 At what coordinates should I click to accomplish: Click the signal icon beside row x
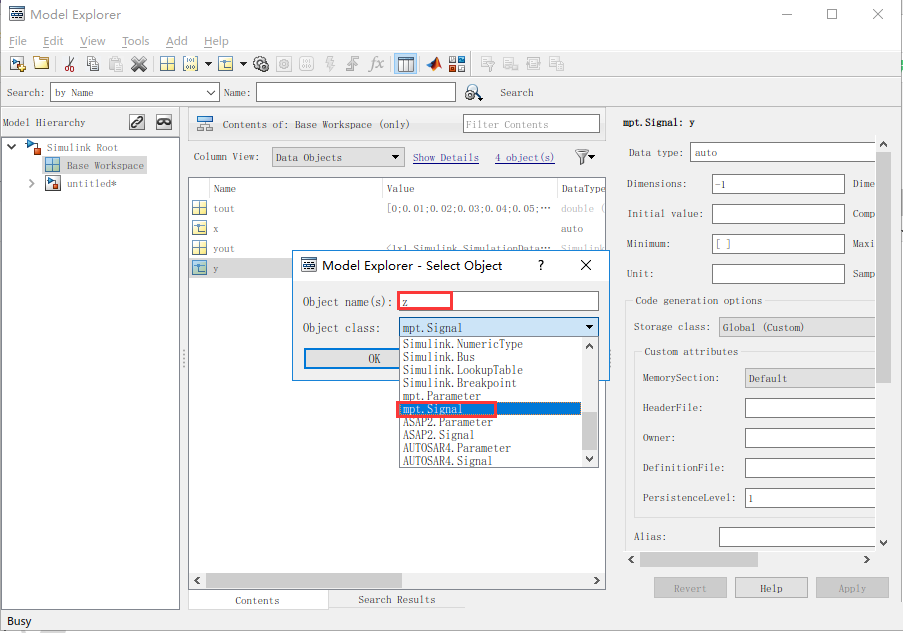[x=199, y=228]
